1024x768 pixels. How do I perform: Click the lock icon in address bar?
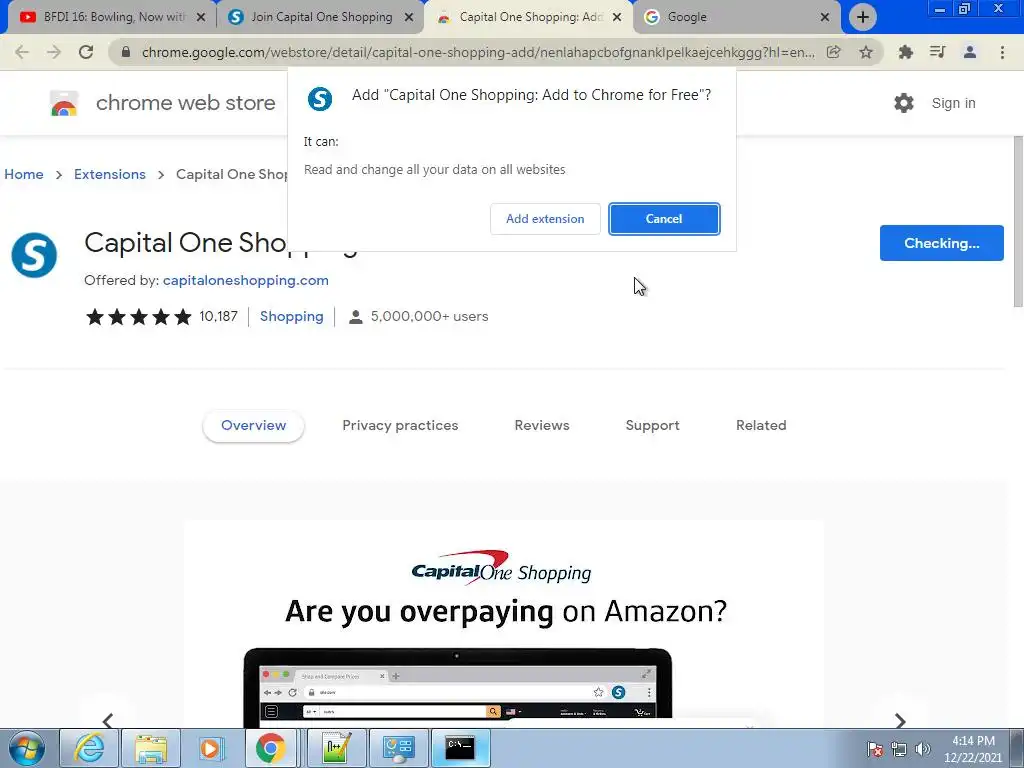tap(126, 52)
